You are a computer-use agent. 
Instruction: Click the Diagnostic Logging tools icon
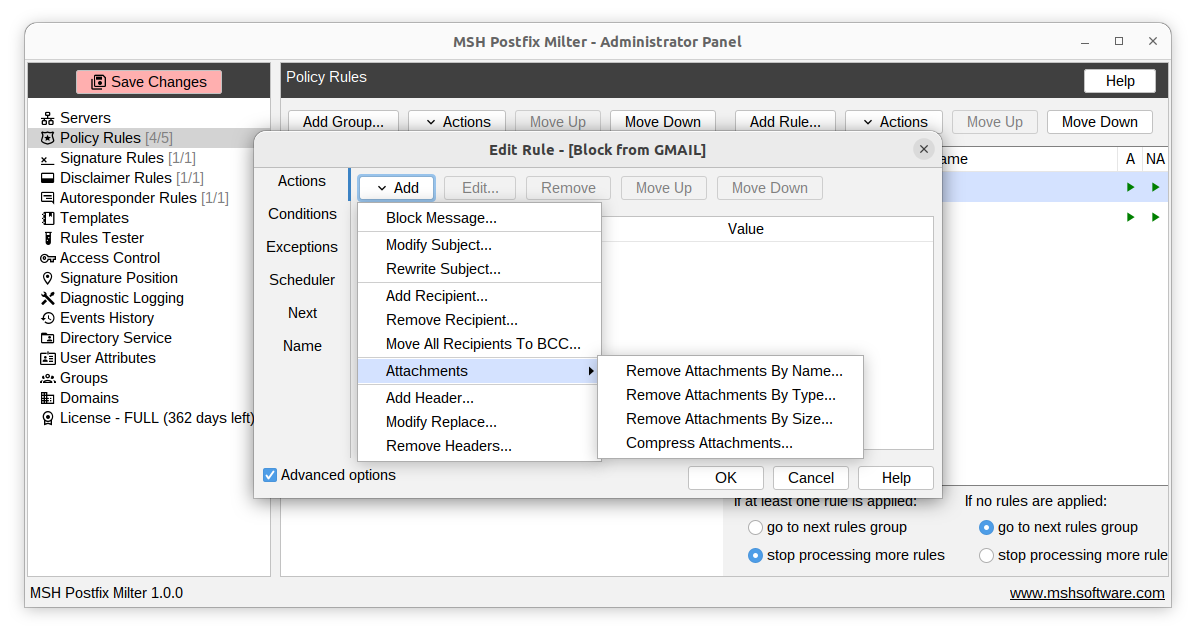(x=47, y=298)
